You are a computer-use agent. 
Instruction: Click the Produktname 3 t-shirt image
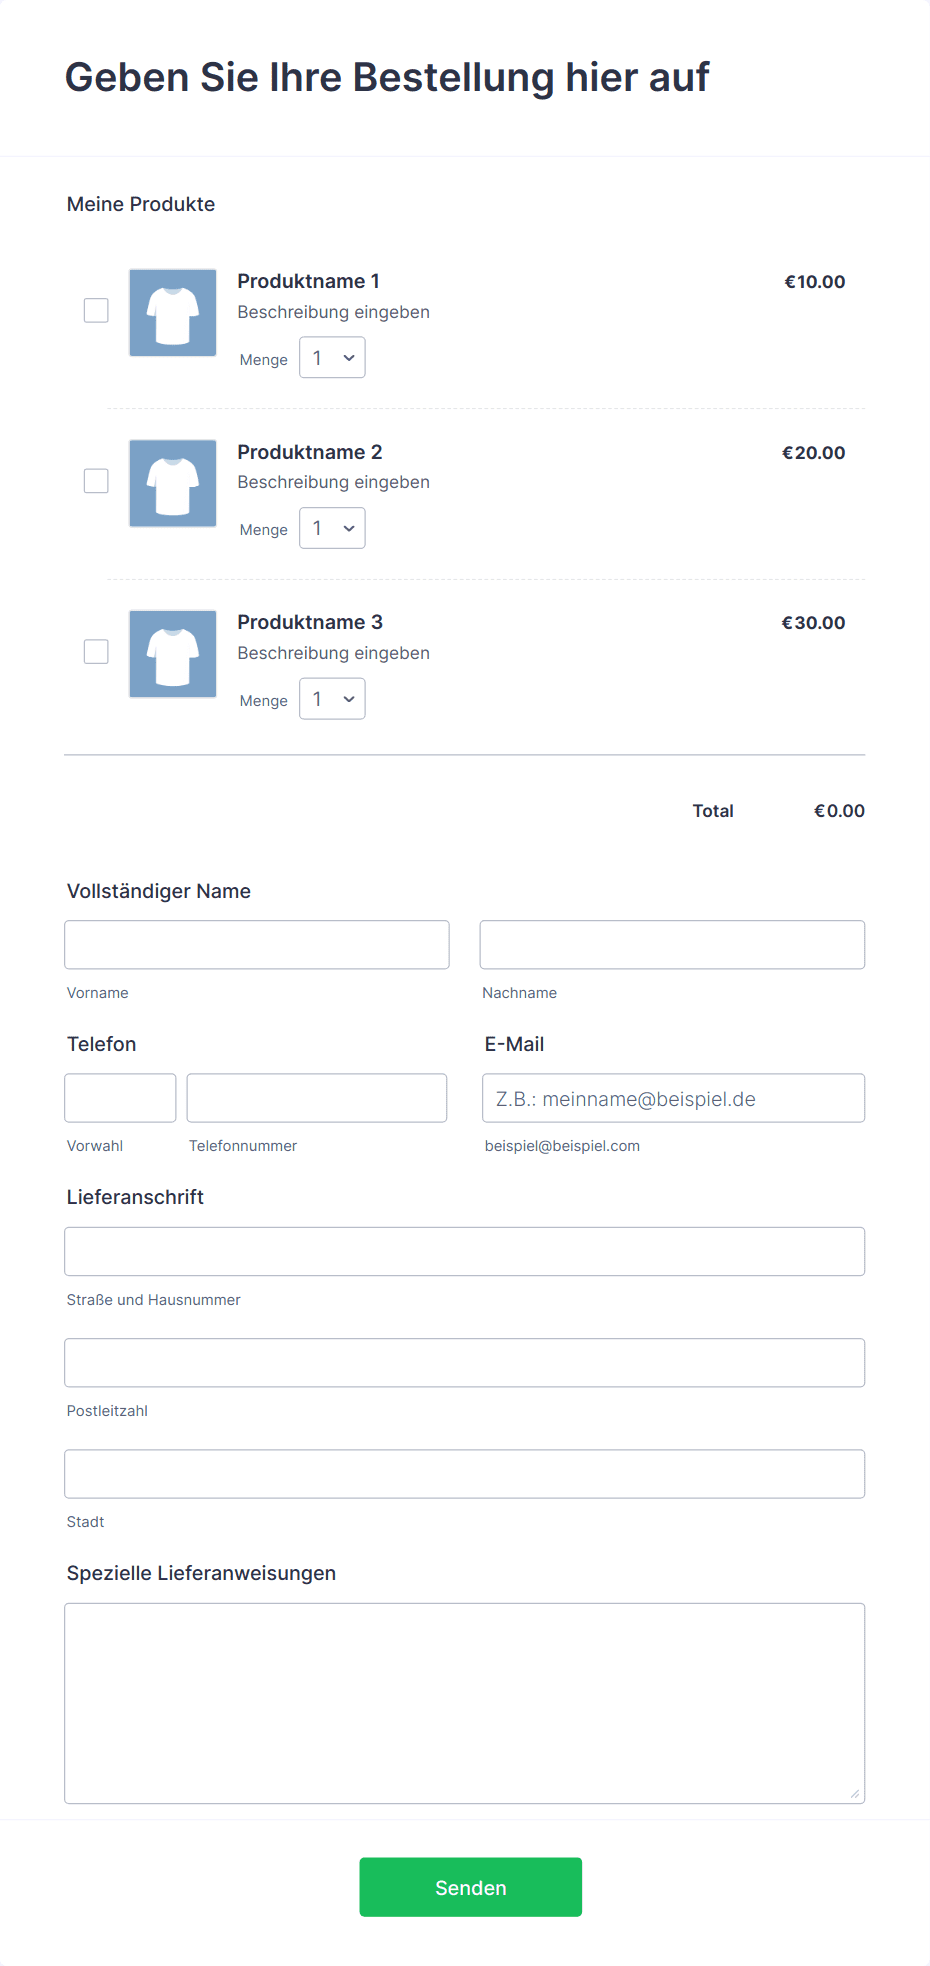172,653
